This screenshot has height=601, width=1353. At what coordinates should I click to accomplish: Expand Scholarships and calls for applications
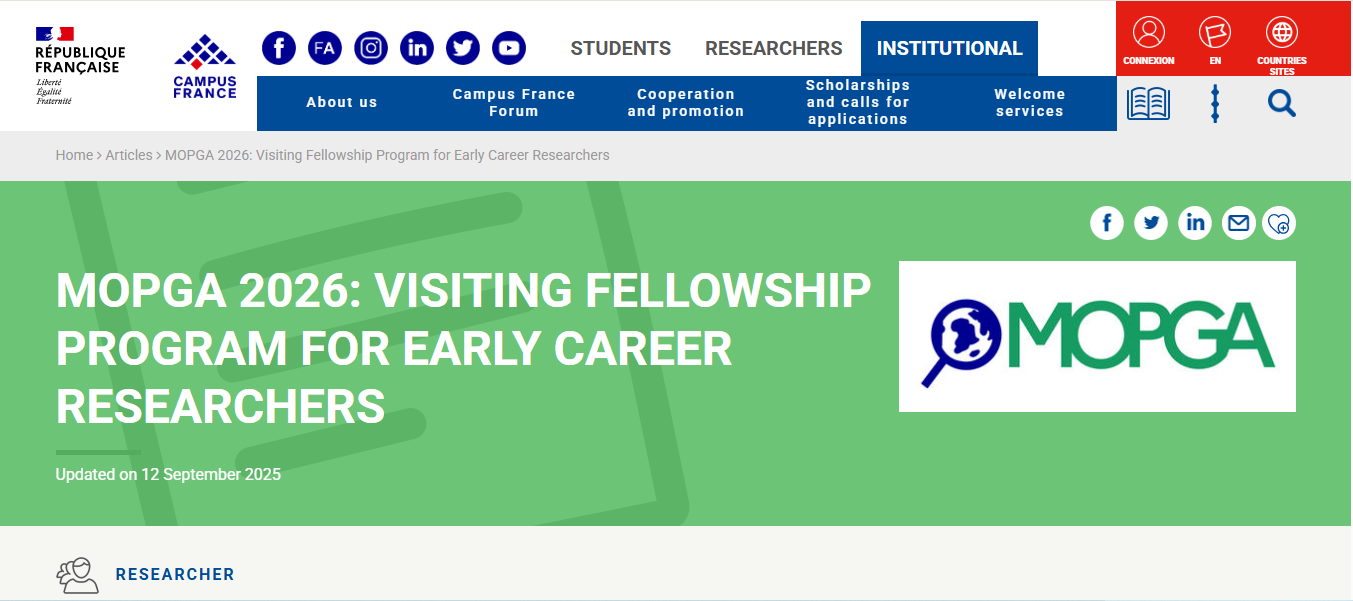858,102
